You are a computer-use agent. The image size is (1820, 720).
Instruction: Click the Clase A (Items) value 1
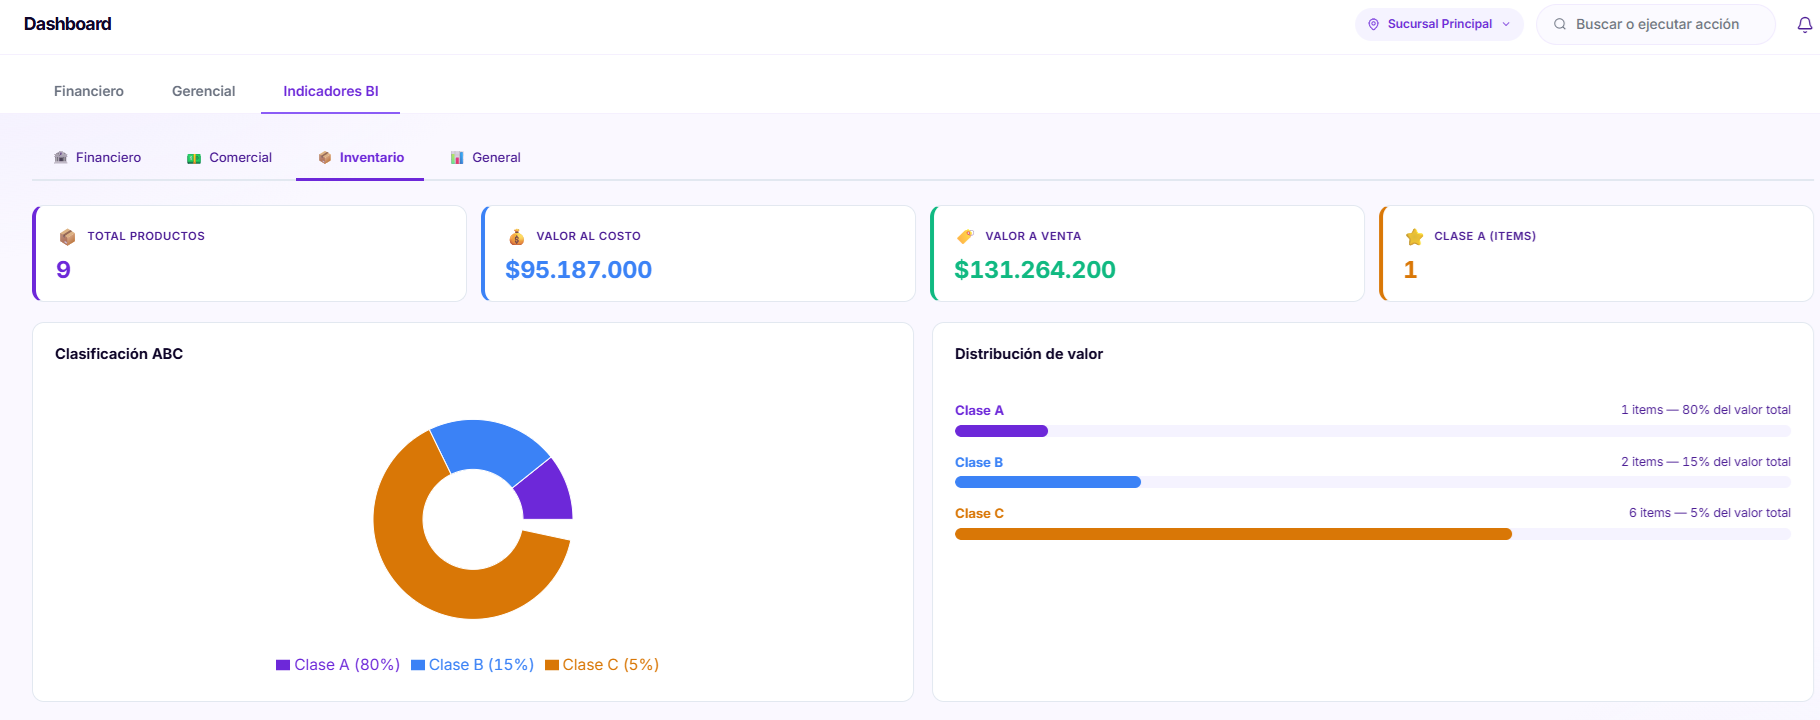(1410, 270)
